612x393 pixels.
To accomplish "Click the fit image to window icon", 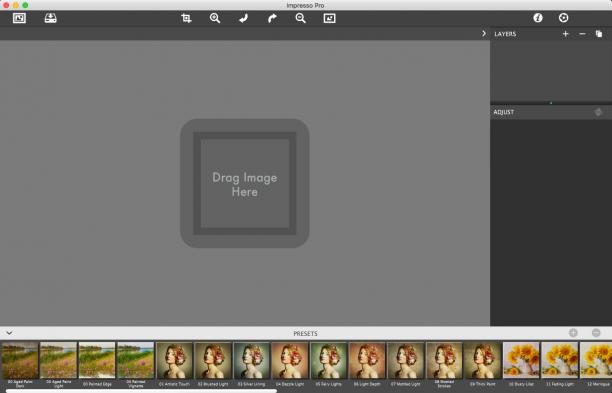I will coord(329,18).
